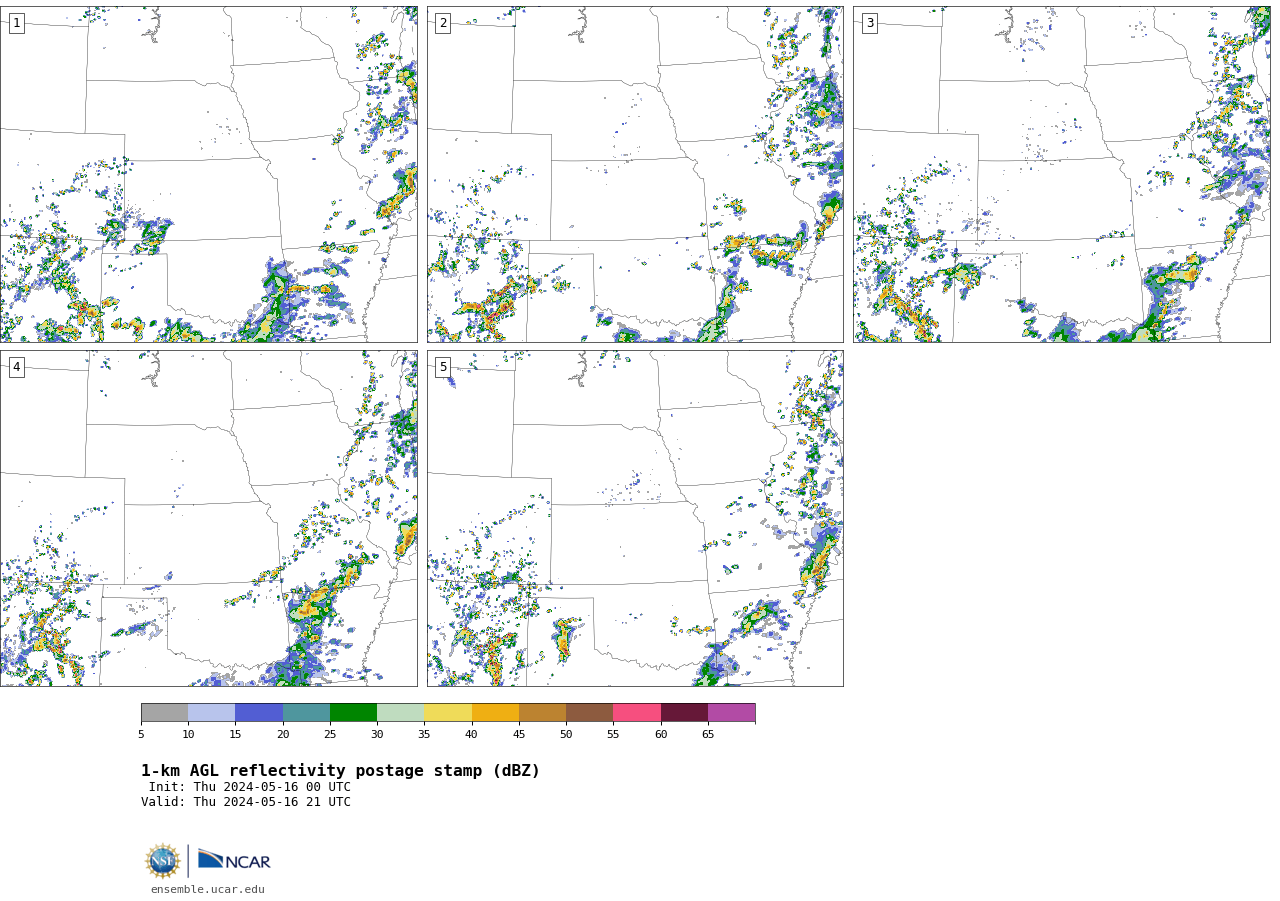Click the brown 50-55 dBZ swatch

click(x=589, y=713)
